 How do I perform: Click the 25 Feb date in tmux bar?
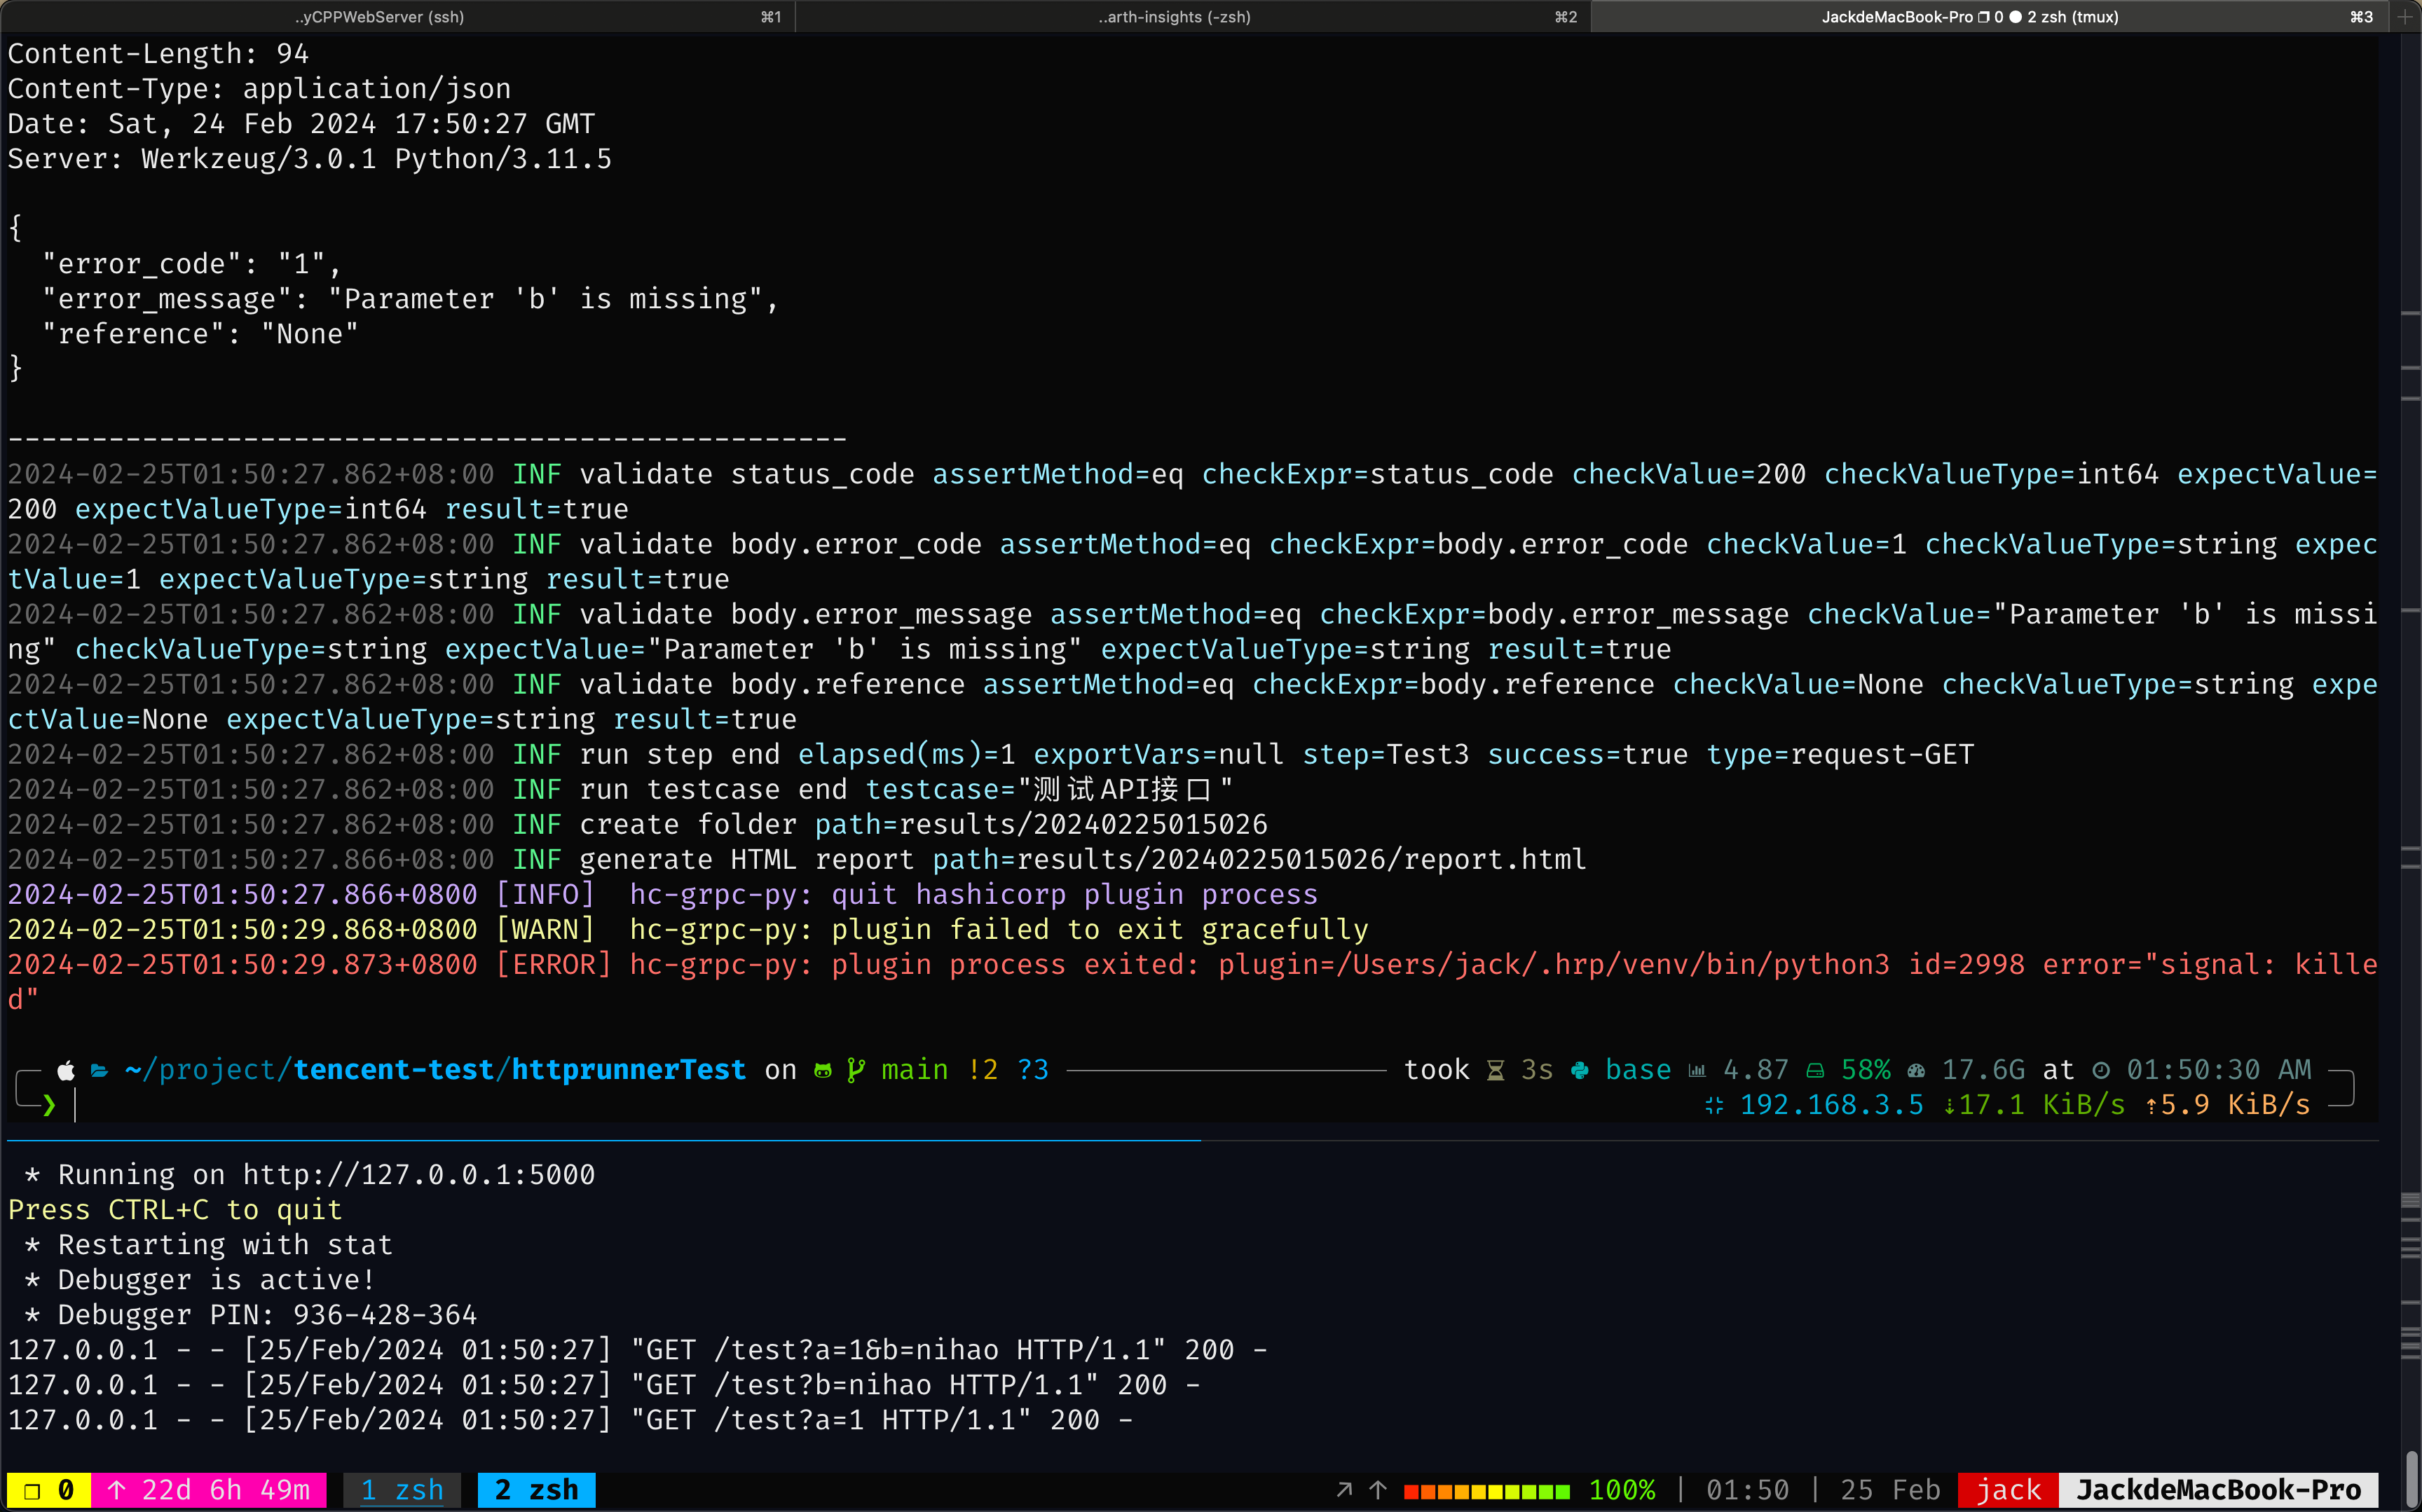[x=1890, y=1490]
